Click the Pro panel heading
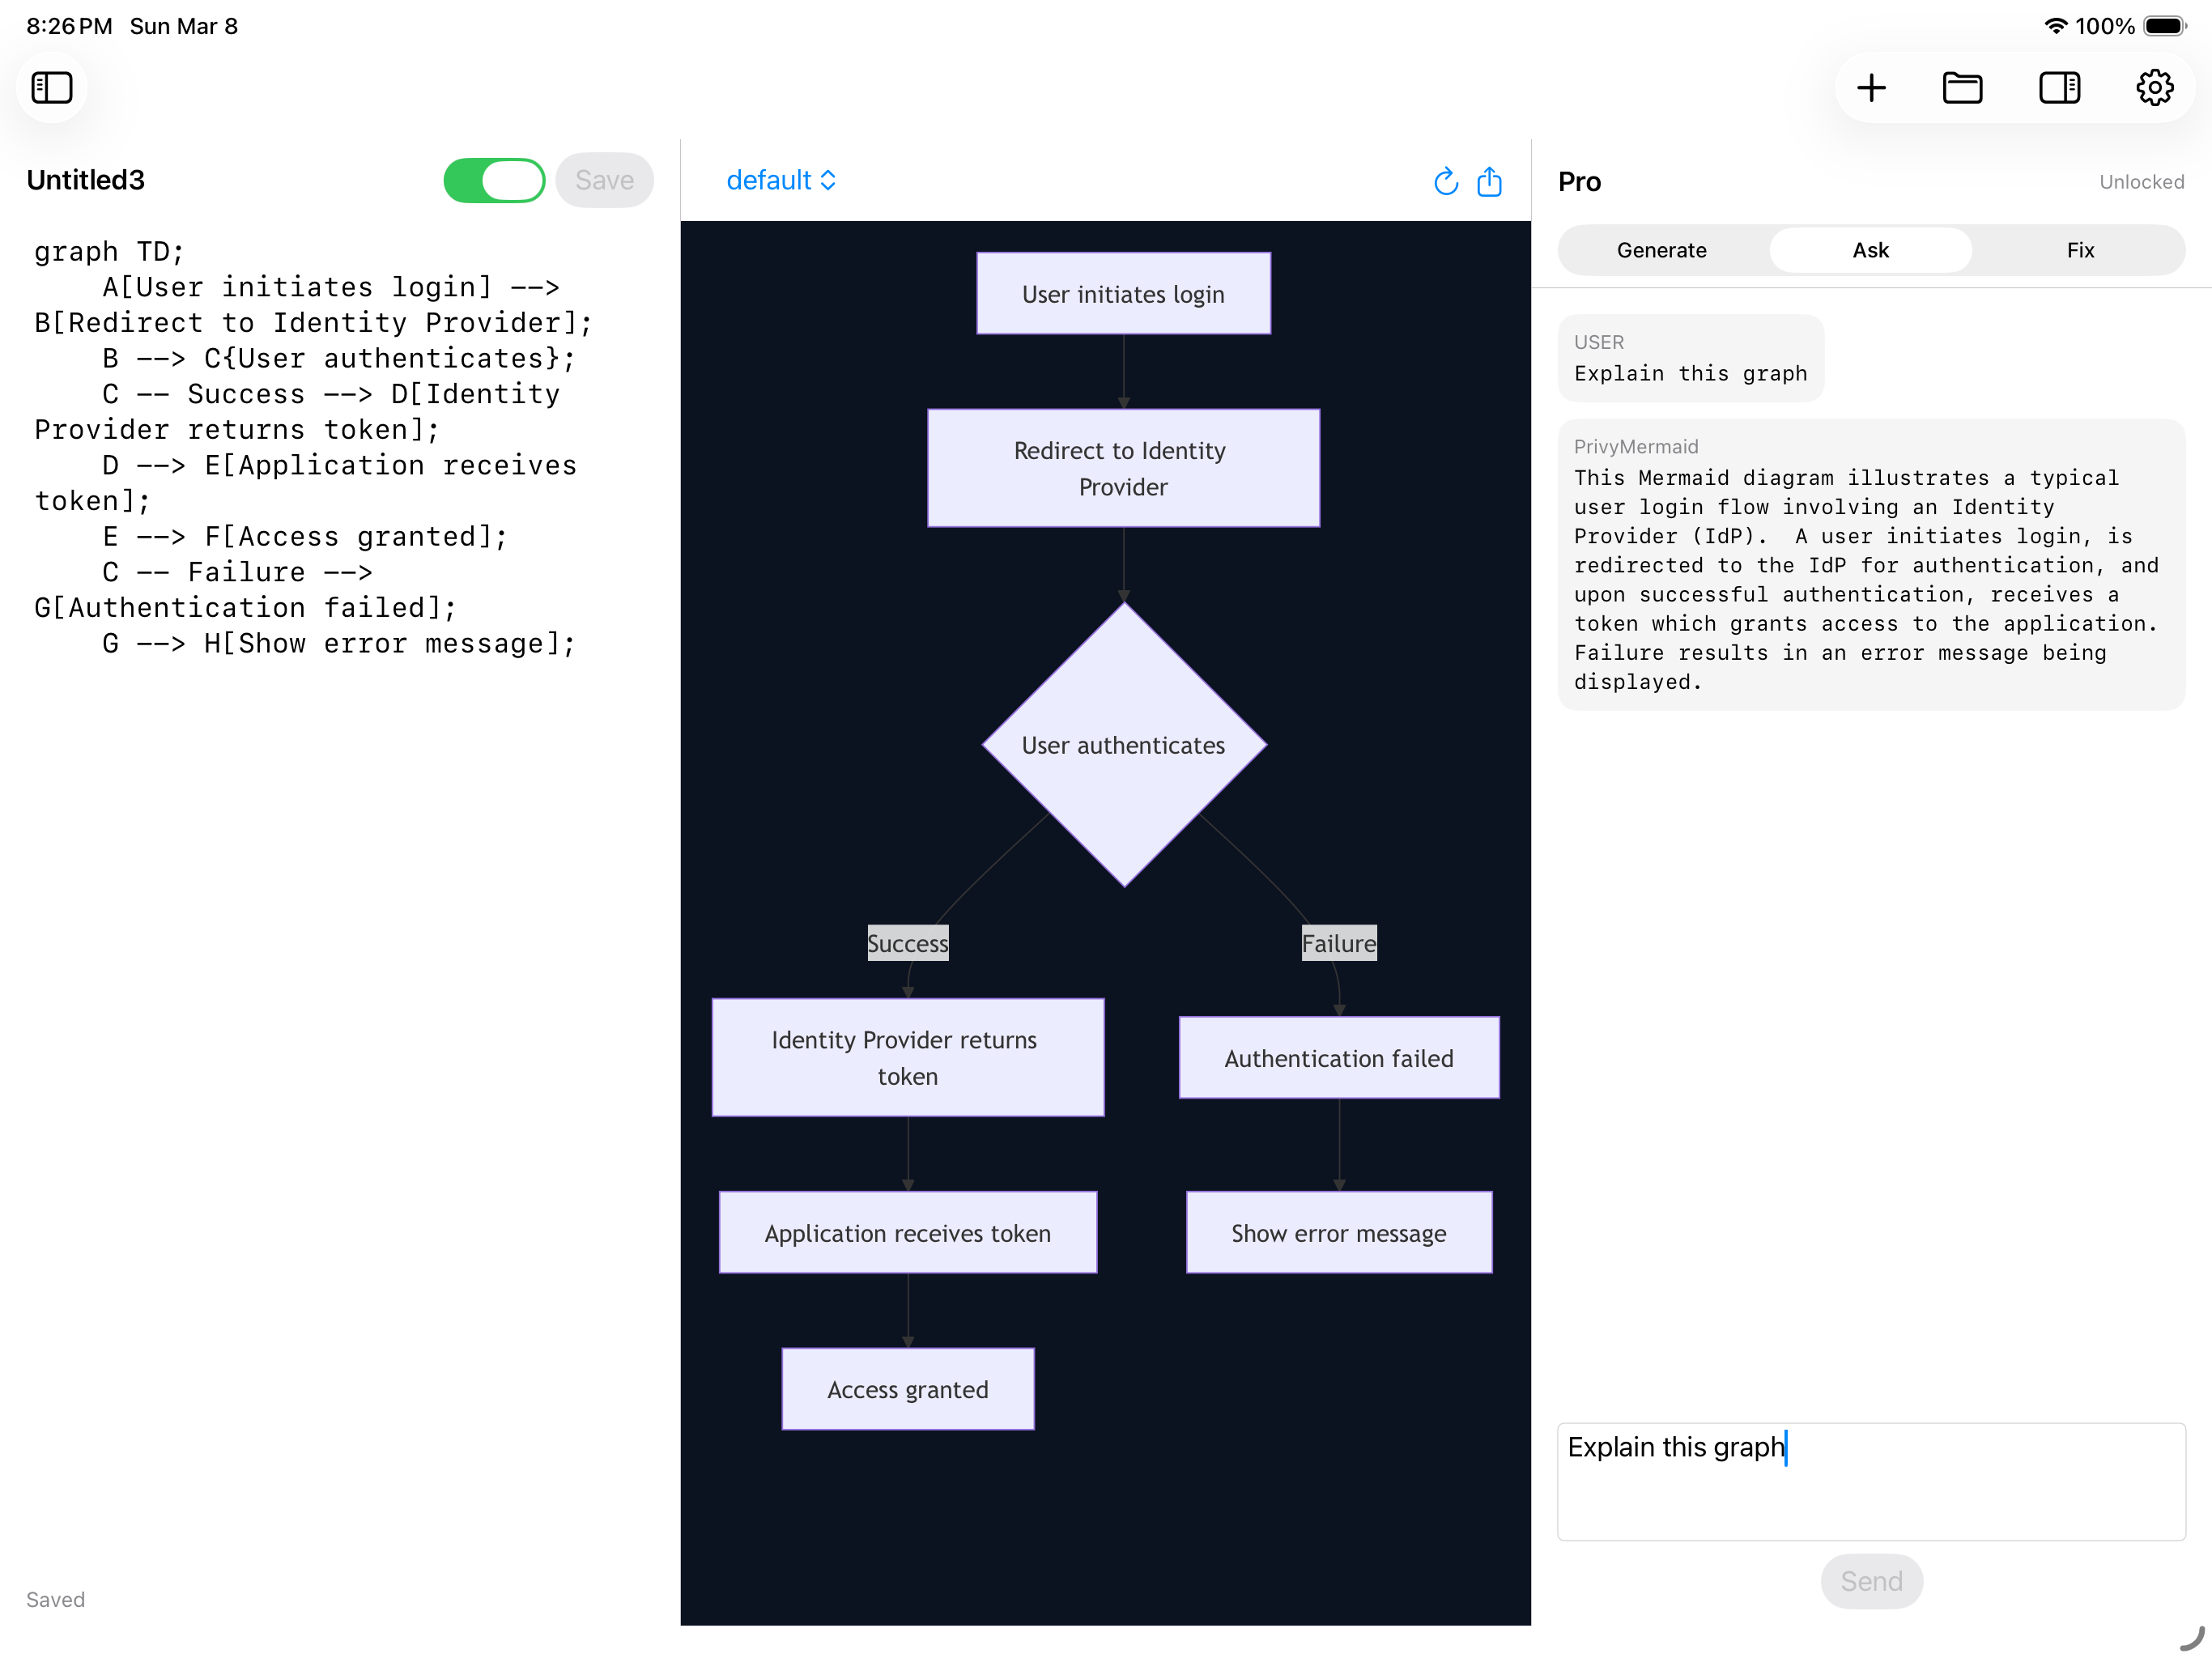2212x1658 pixels. (x=1579, y=181)
